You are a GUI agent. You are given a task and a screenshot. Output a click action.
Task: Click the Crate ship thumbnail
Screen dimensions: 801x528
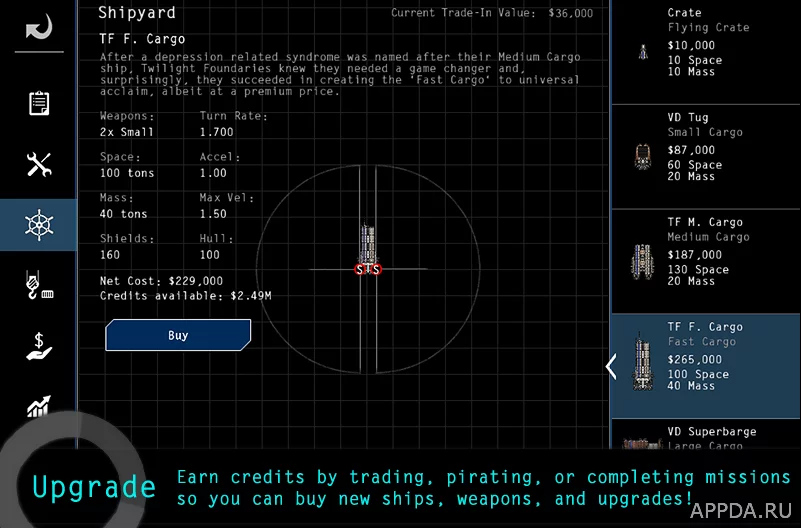[643, 52]
